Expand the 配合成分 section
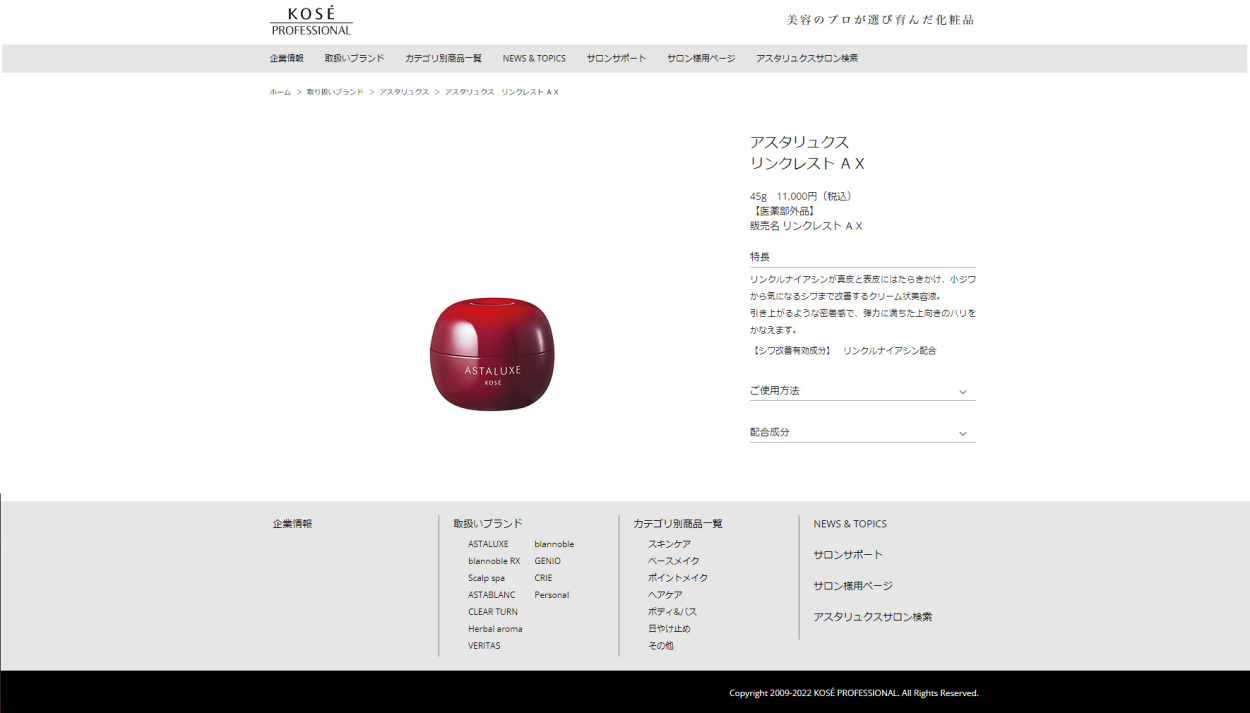 [x=862, y=432]
